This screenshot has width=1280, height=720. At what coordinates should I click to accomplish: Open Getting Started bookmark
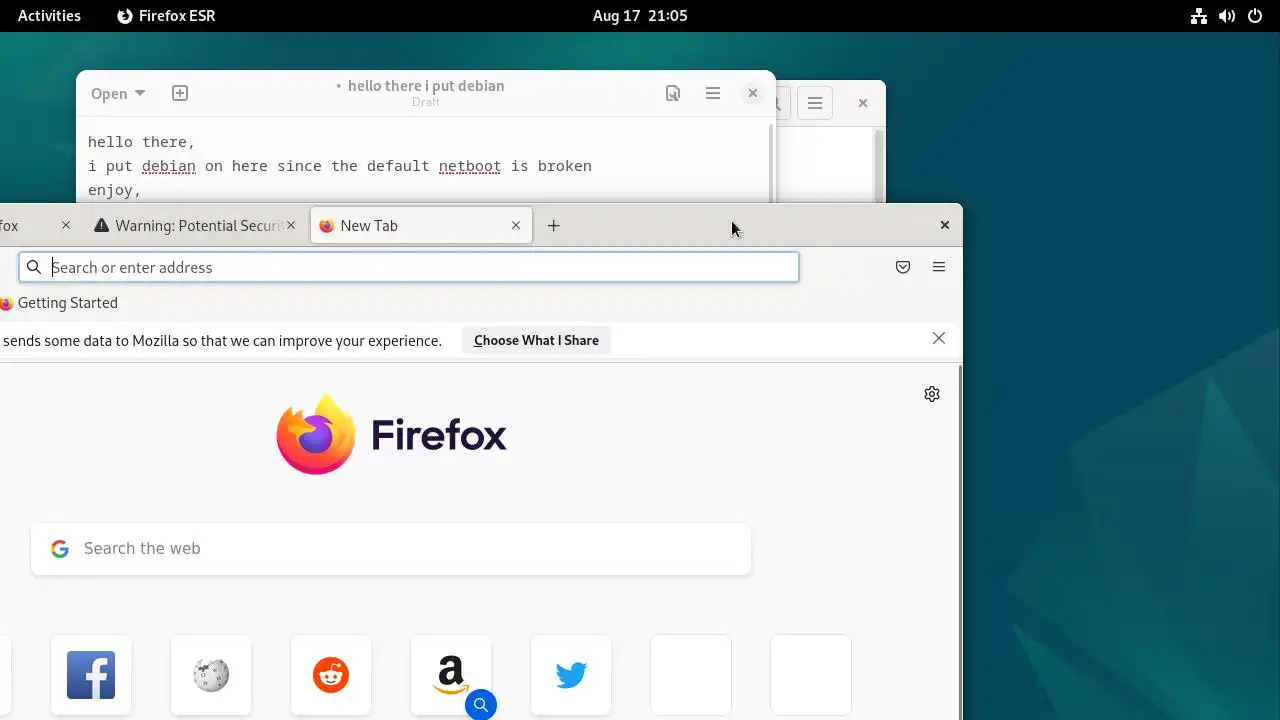point(59,303)
